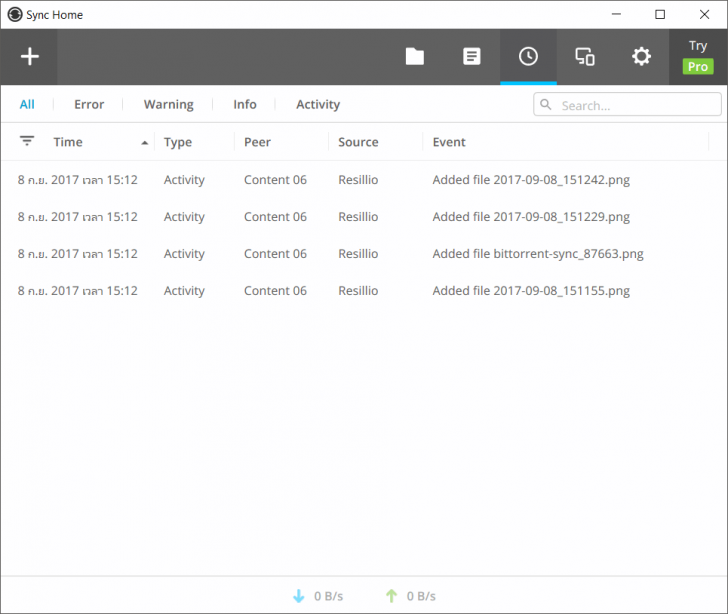Viewport: 728px width, 614px height.
Task: Click in the Search field
Action: 636,105
